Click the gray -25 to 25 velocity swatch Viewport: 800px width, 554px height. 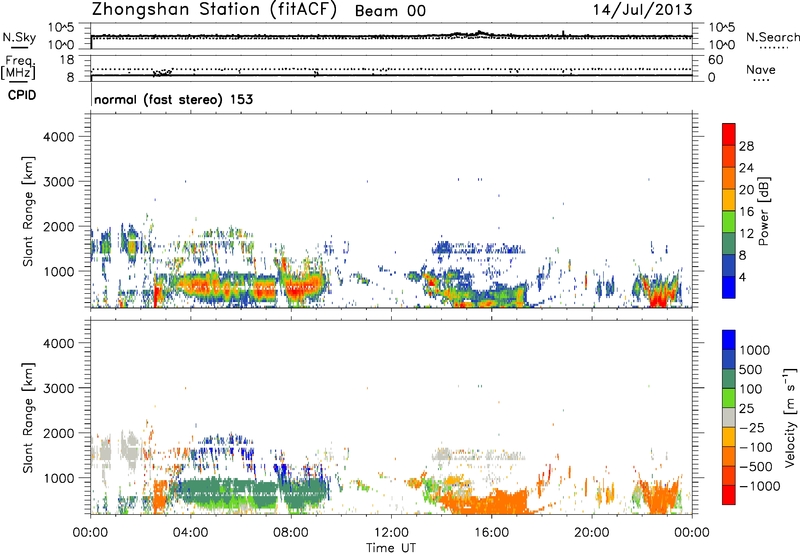click(x=729, y=417)
